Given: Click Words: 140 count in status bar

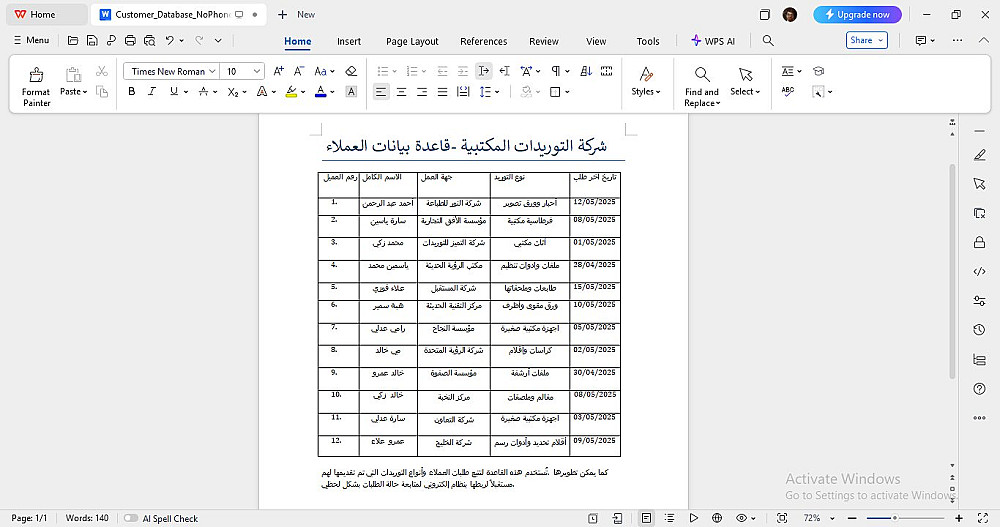Looking at the screenshot, I should [x=87, y=518].
